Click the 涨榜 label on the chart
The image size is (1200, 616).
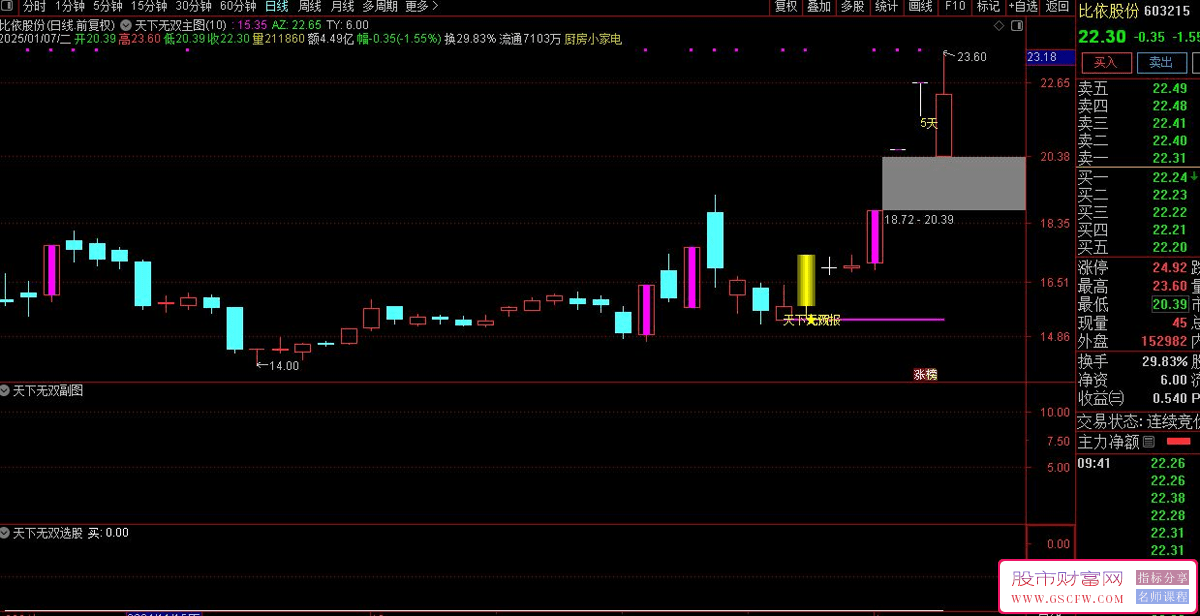pyautogui.click(x=925, y=375)
